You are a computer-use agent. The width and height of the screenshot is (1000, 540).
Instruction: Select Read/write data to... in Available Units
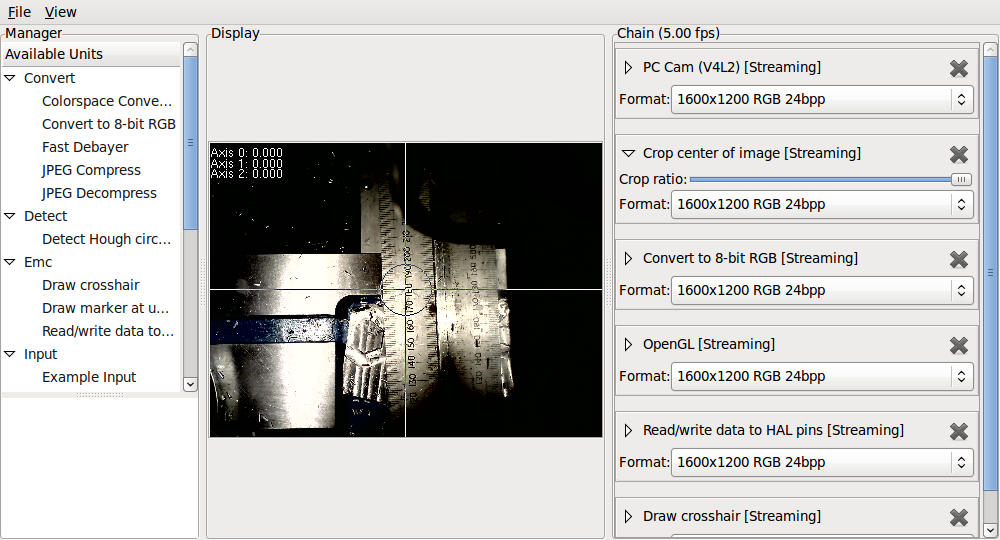coord(108,331)
